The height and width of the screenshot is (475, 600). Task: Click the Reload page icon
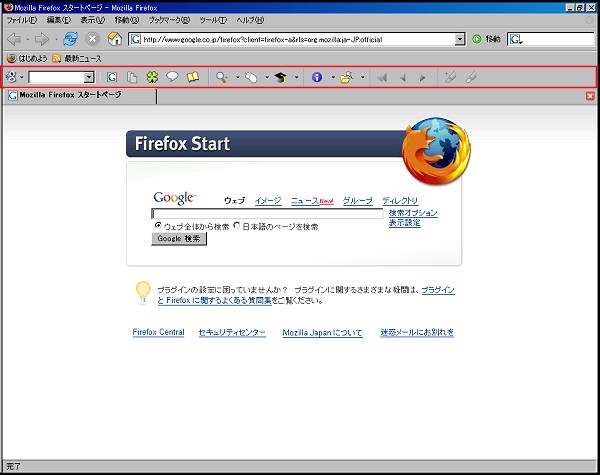tap(70, 39)
